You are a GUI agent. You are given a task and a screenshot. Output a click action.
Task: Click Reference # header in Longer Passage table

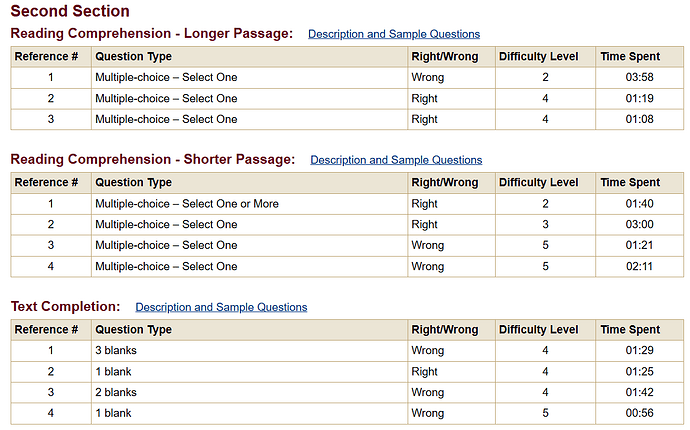click(51, 57)
